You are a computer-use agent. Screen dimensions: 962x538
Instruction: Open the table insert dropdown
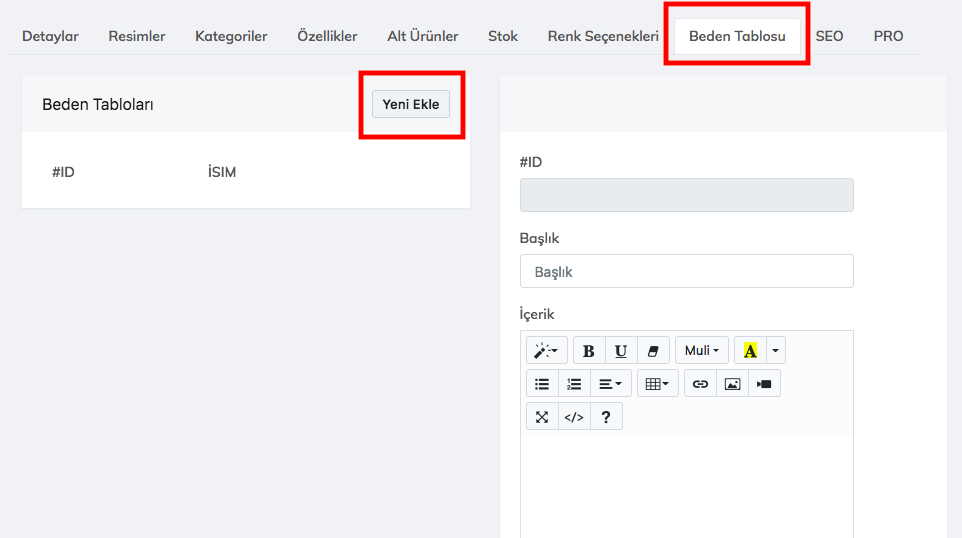[657, 384]
